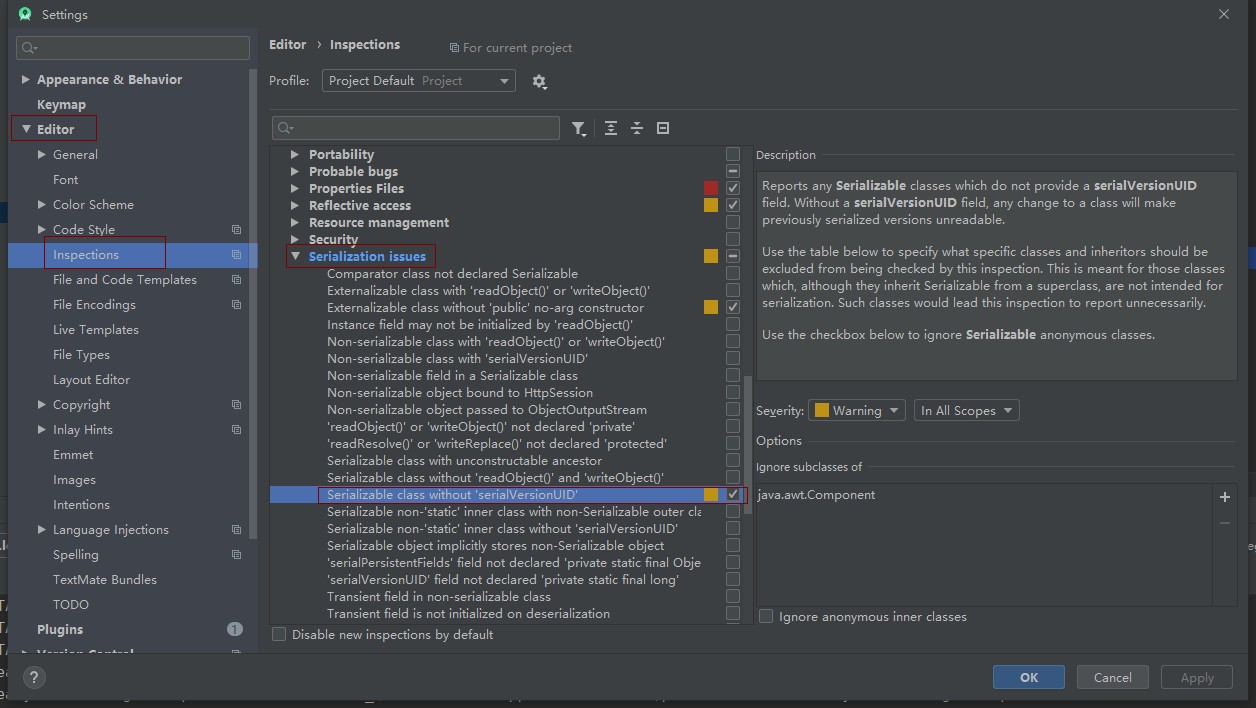Toggle the Portability inspections checkbox
The image size is (1256, 708).
pos(733,154)
